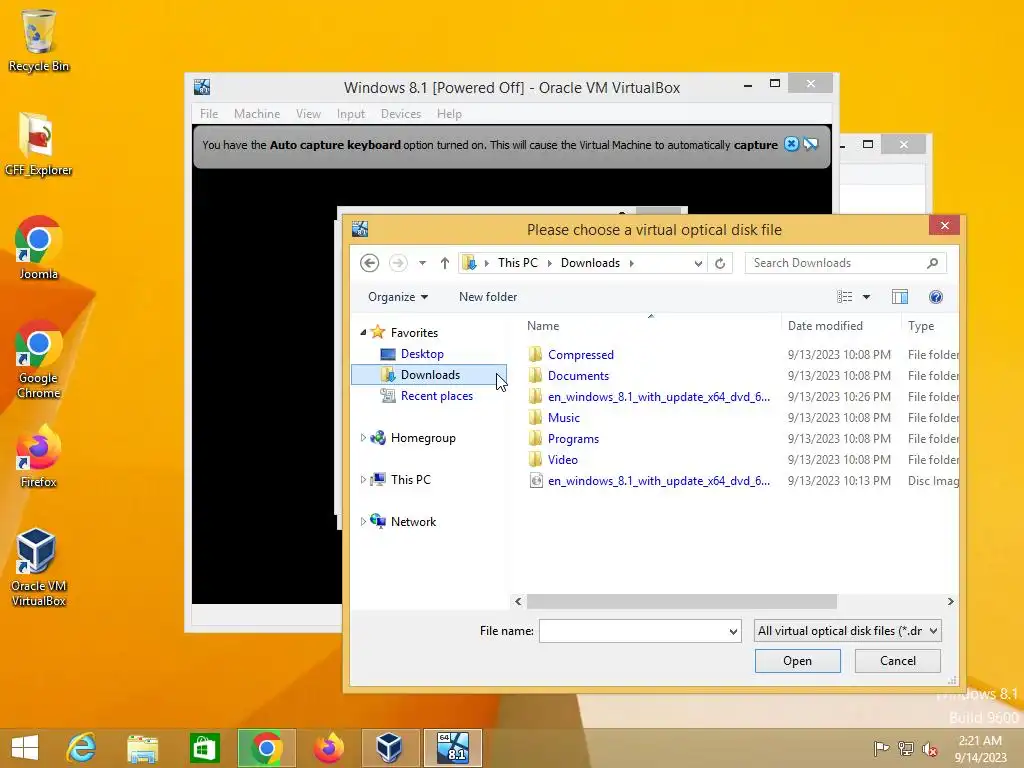1024x768 pixels.
Task: Open the Input menu in VM window
Action: coord(351,114)
